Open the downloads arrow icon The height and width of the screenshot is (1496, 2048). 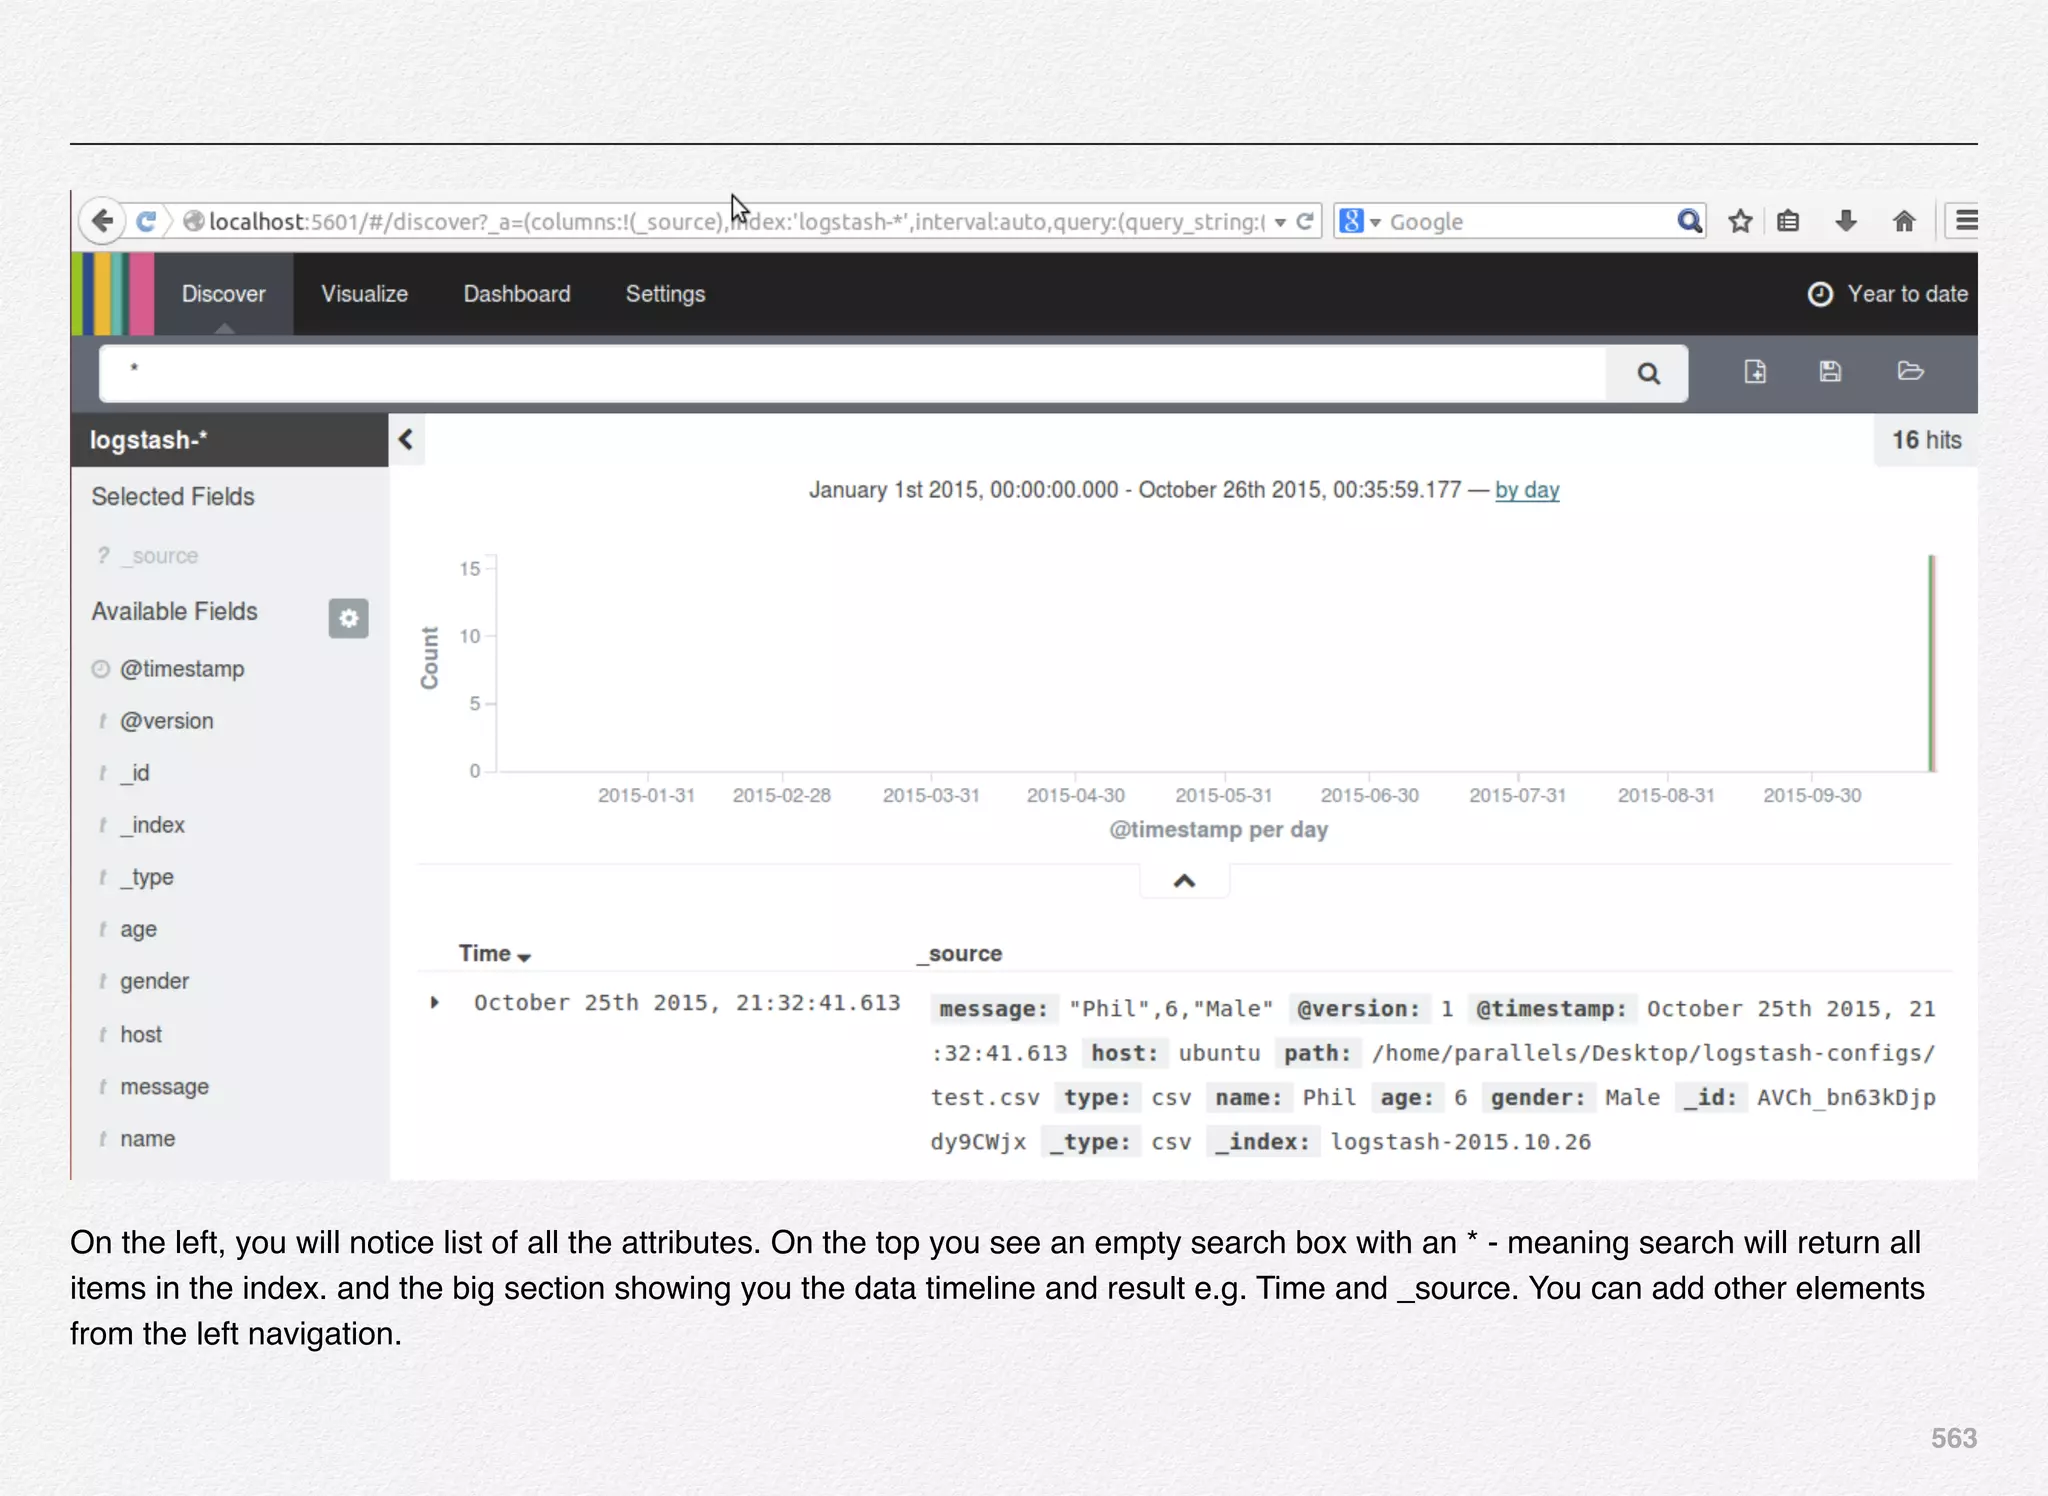(x=1846, y=221)
